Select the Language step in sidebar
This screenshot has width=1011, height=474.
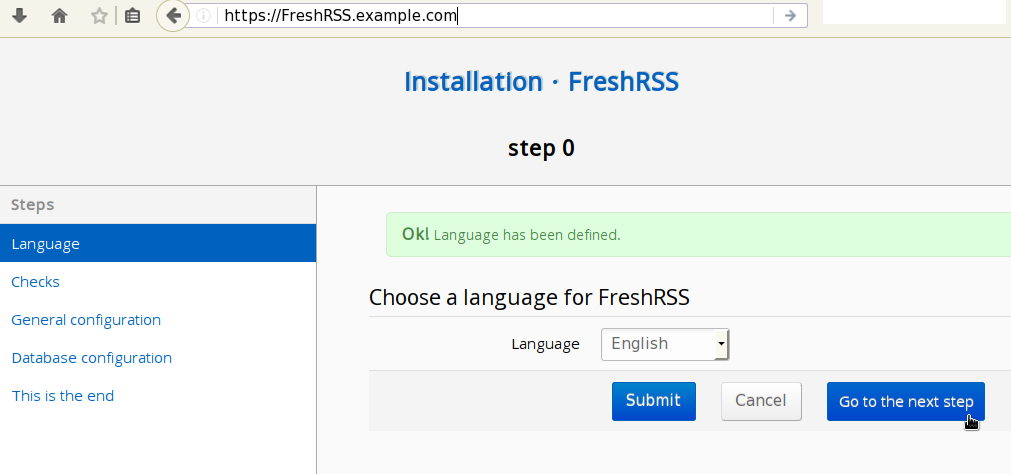pyautogui.click(x=46, y=243)
